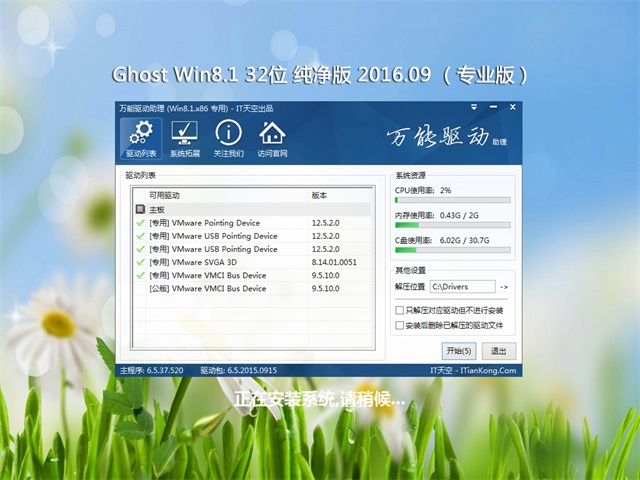
Task: Click the arrow next to C:\Drivers path
Action: [x=503, y=287]
